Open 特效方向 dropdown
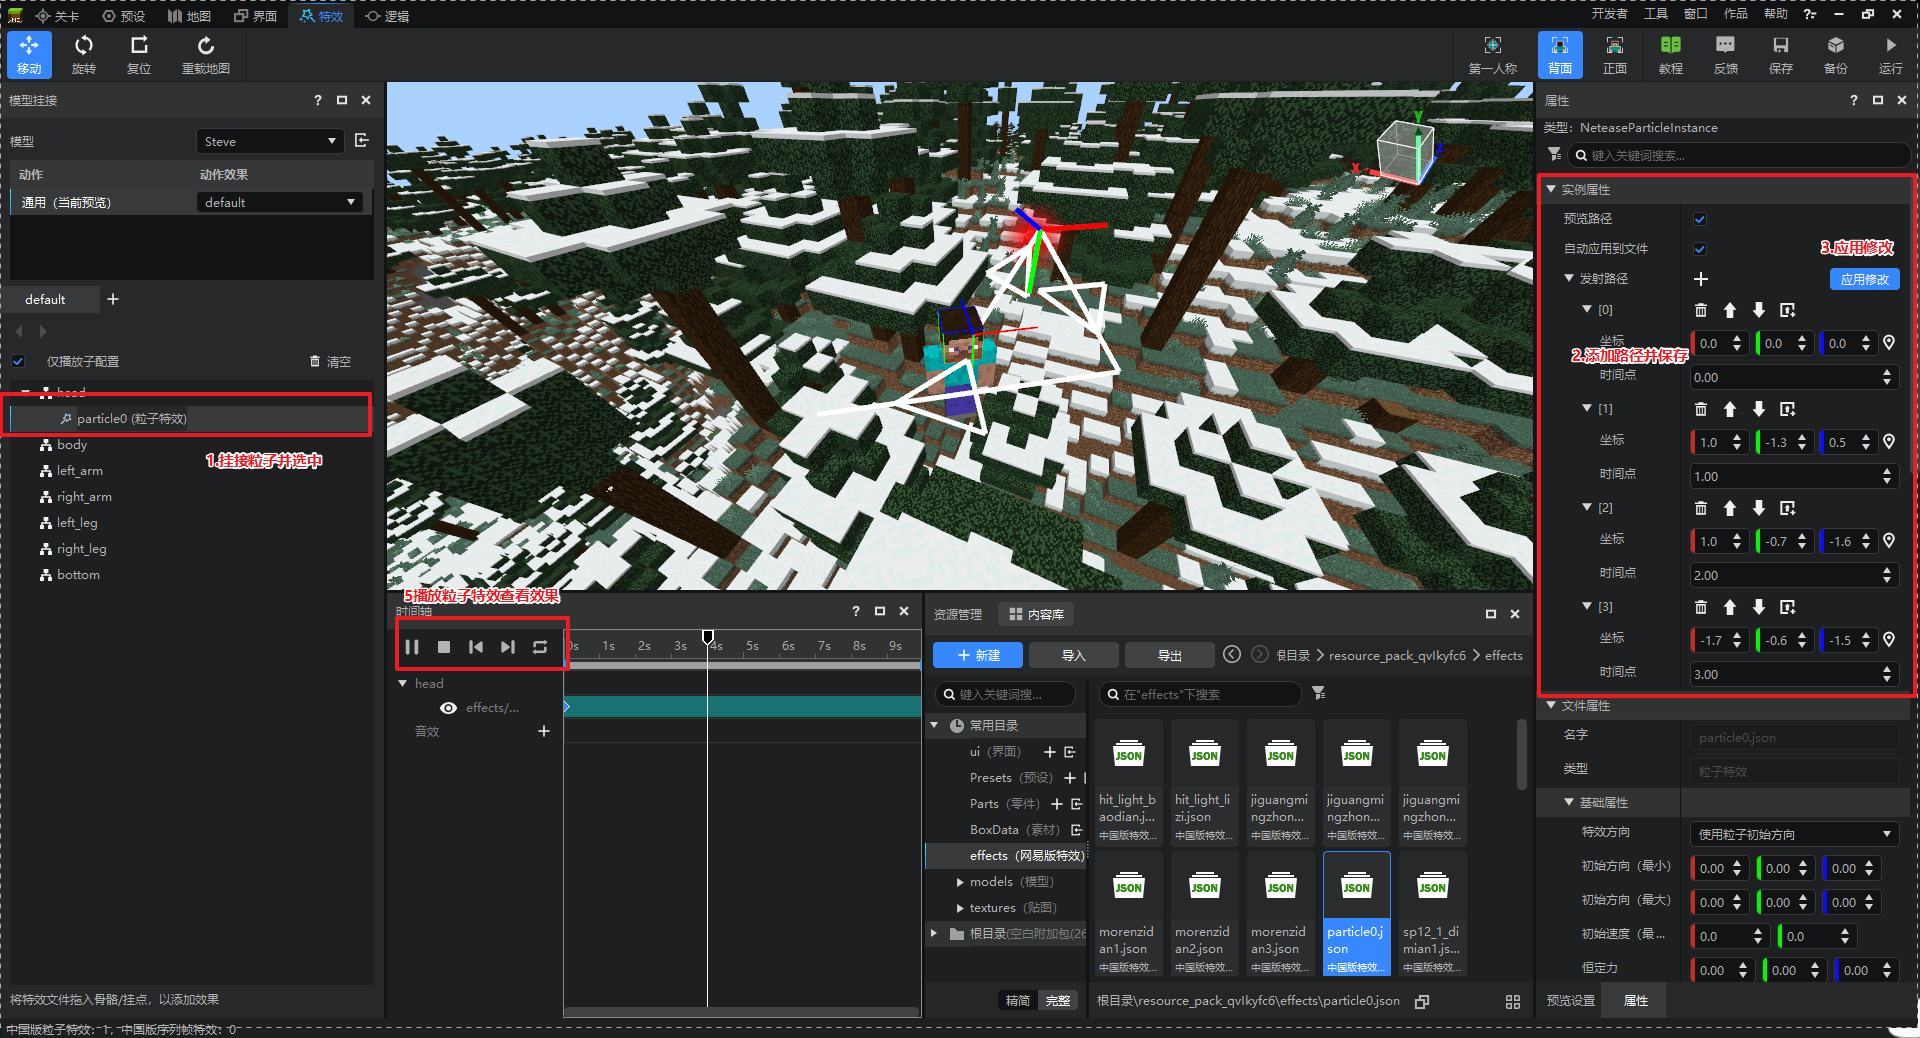The height and width of the screenshot is (1038, 1920). coord(1794,834)
